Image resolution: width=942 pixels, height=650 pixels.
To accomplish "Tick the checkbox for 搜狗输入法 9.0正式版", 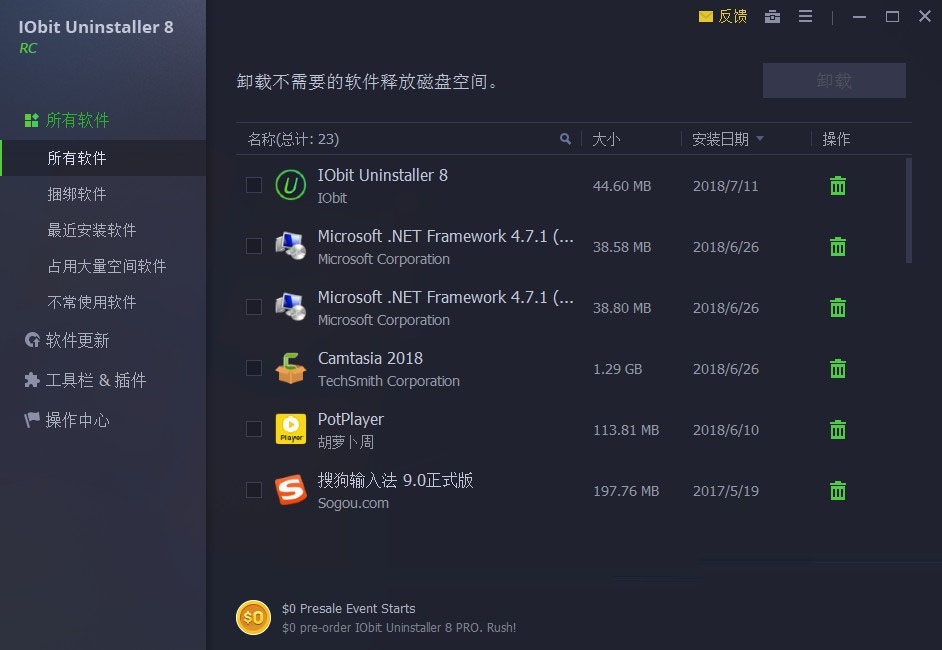I will tap(253, 490).
